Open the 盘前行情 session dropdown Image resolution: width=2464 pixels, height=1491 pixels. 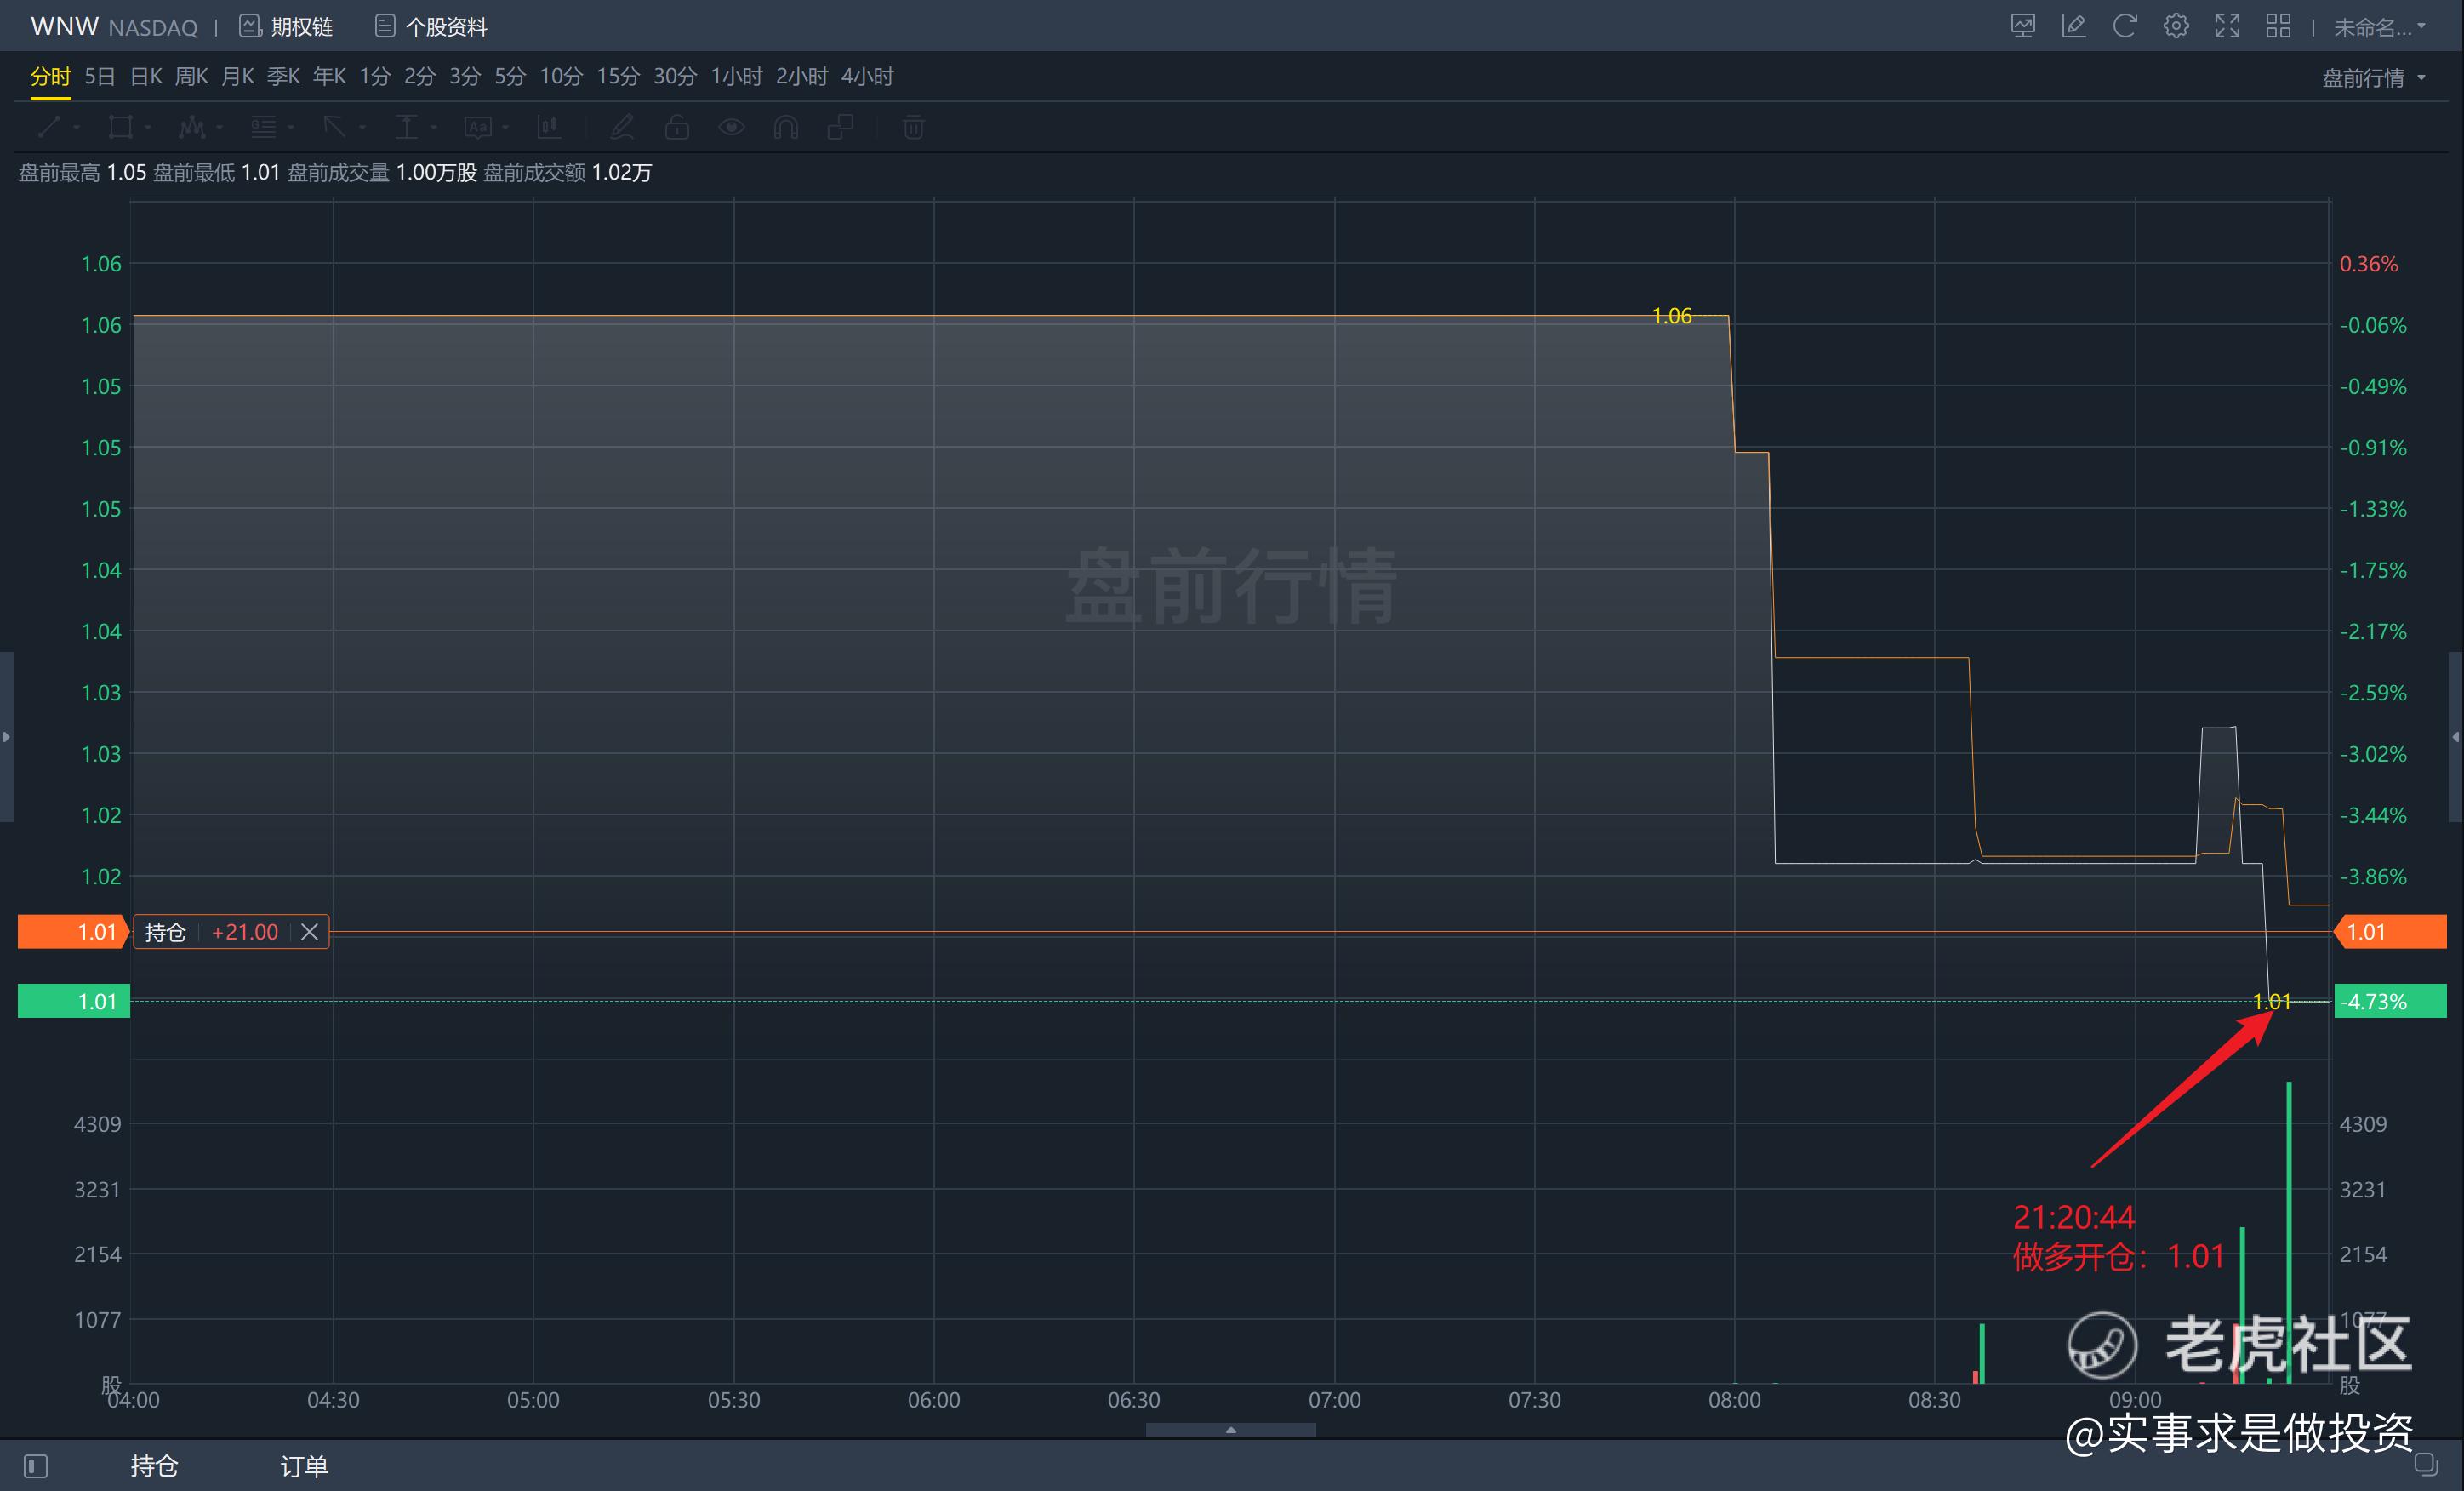[x=2374, y=78]
